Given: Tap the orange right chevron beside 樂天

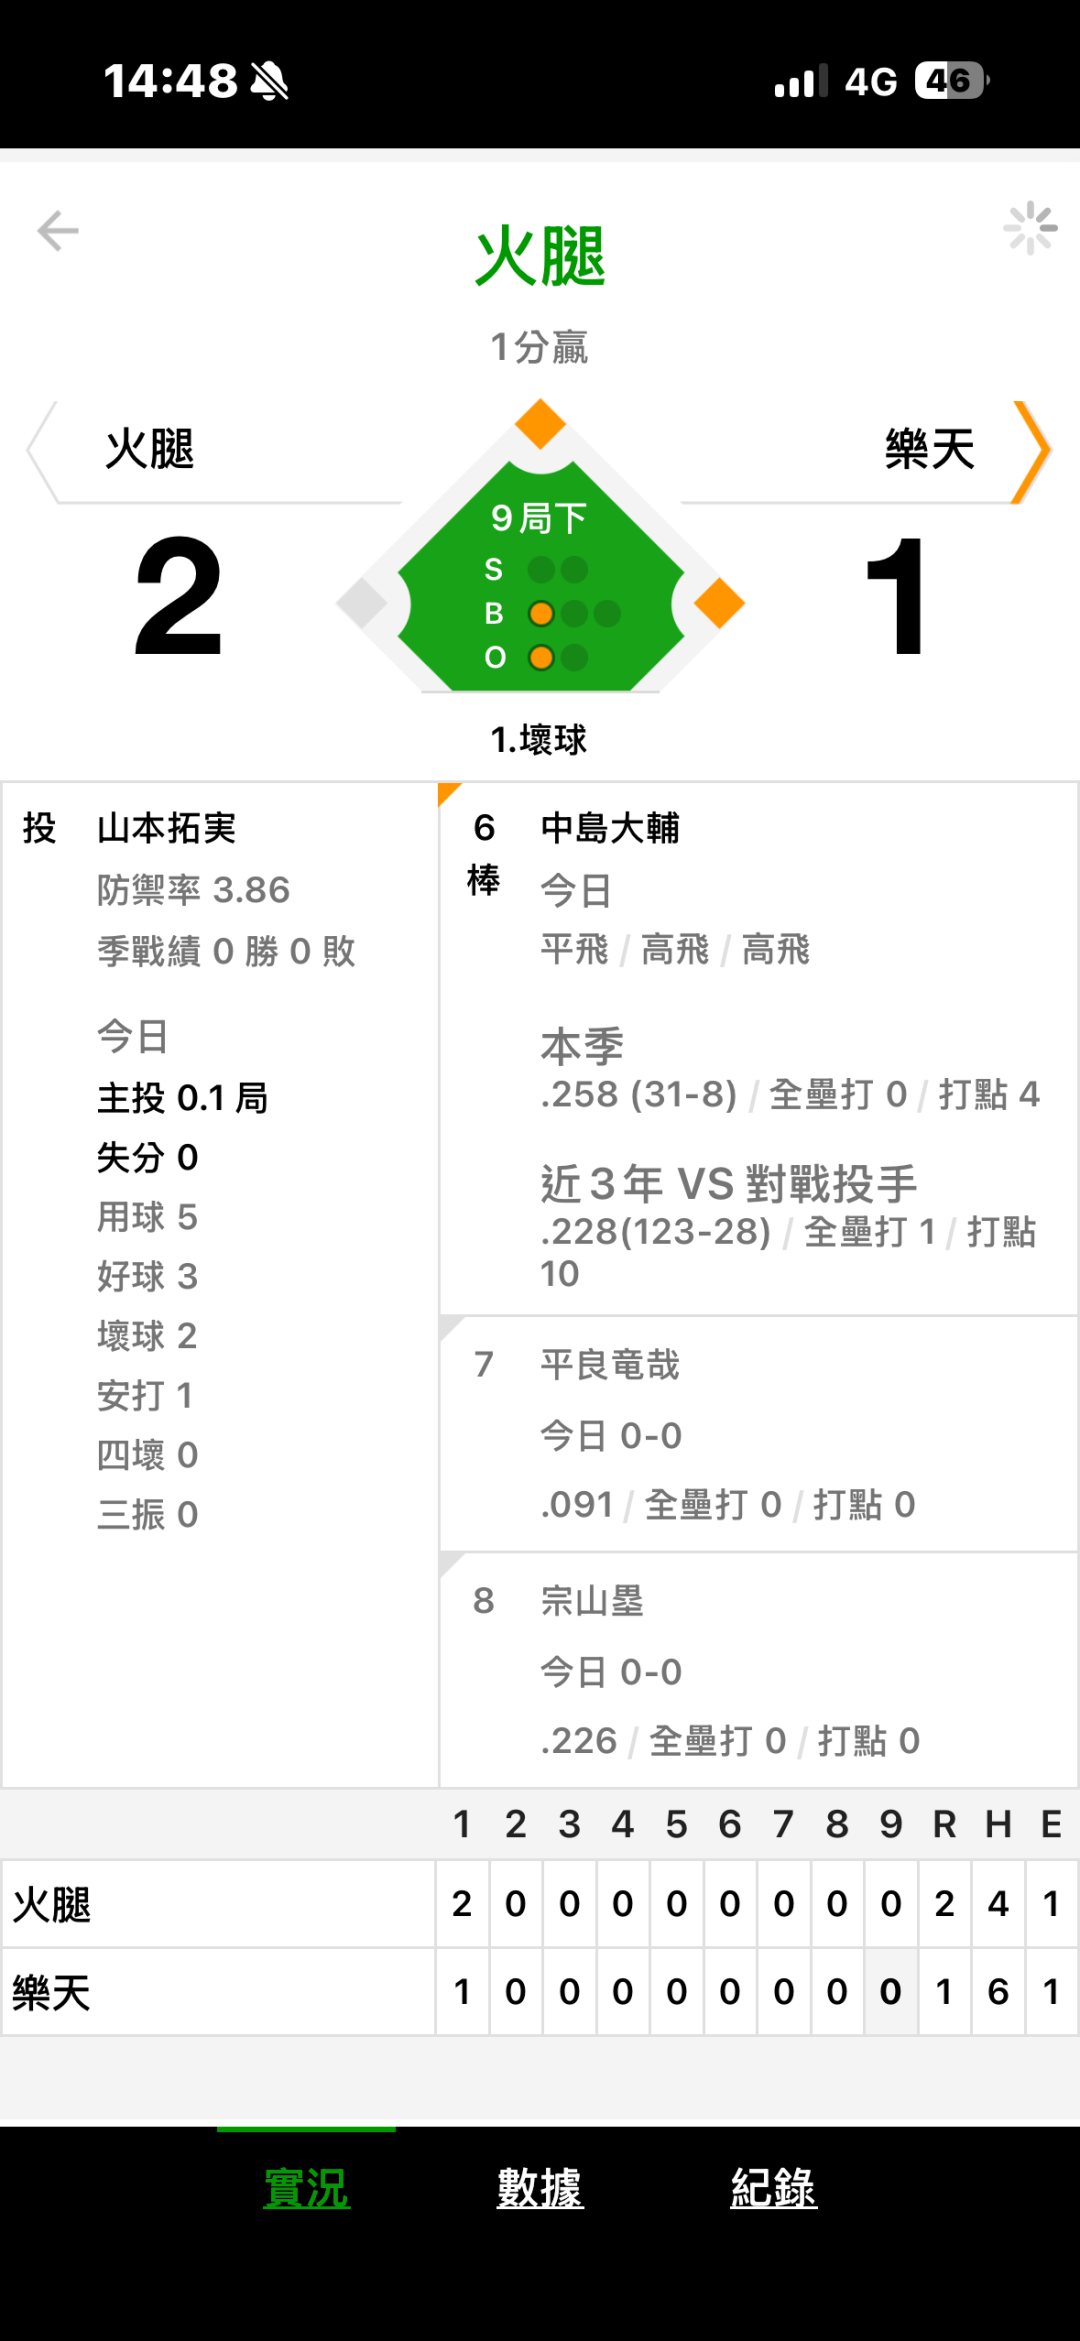Looking at the screenshot, I should click(x=1032, y=451).
